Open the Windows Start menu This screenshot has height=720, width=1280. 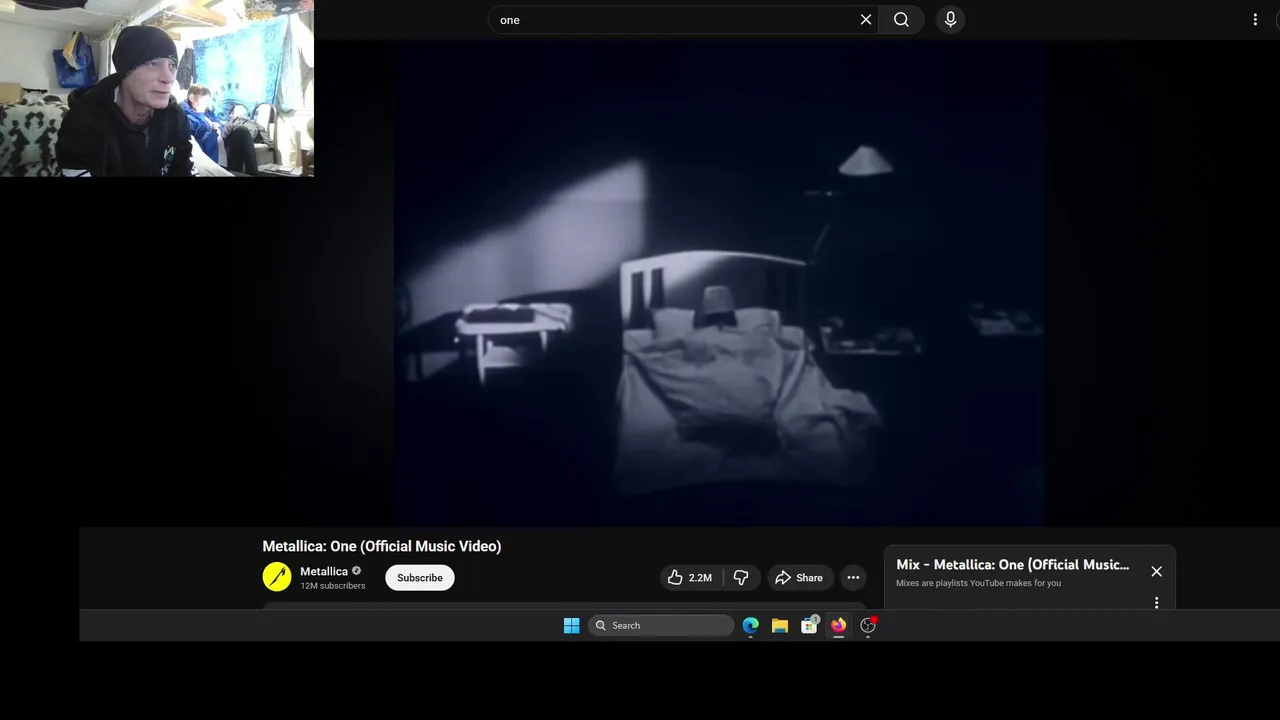(571, 625)
